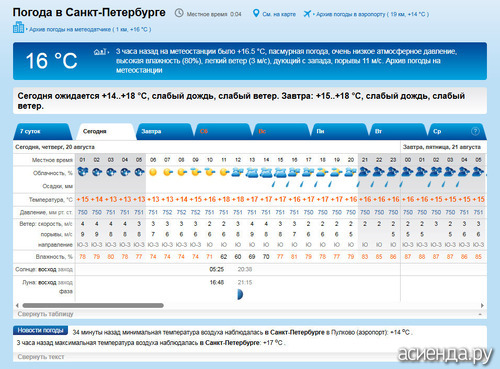Switch to the 7 суток tab
The image size is (500, 369).
[x=42, y=131]
